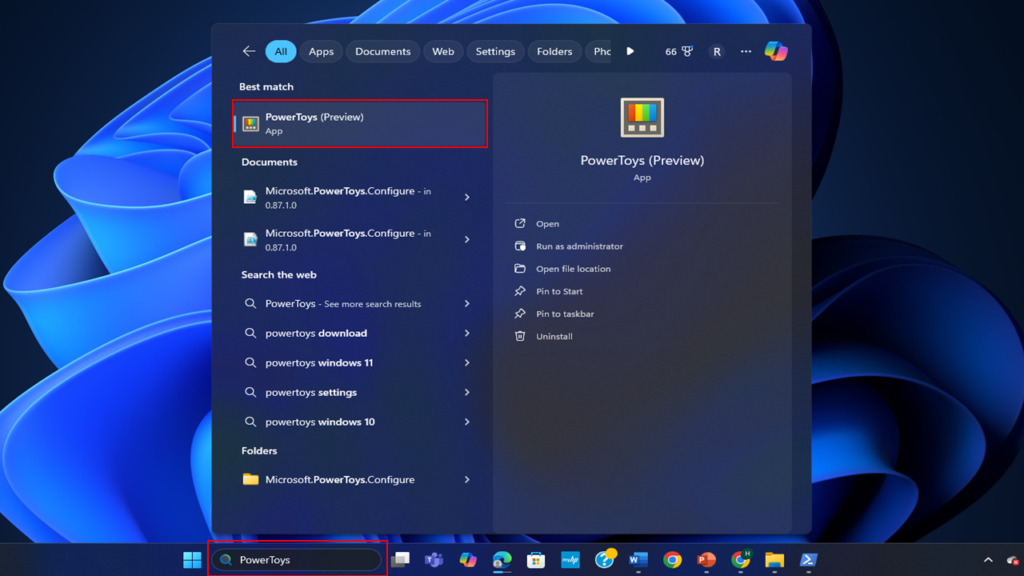Open the three-dot more options menu

pyautogui.click(x=746, y=52)
